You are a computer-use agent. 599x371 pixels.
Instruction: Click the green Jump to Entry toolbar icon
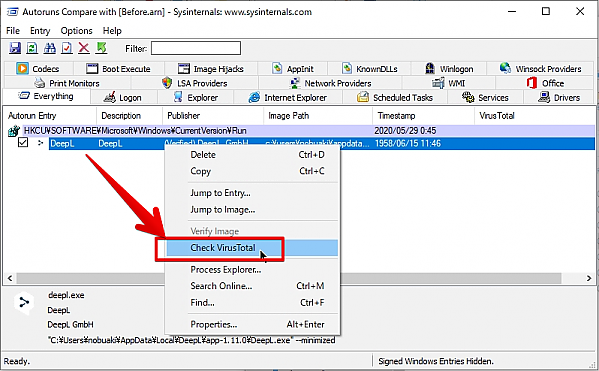[x=101, y=48]
